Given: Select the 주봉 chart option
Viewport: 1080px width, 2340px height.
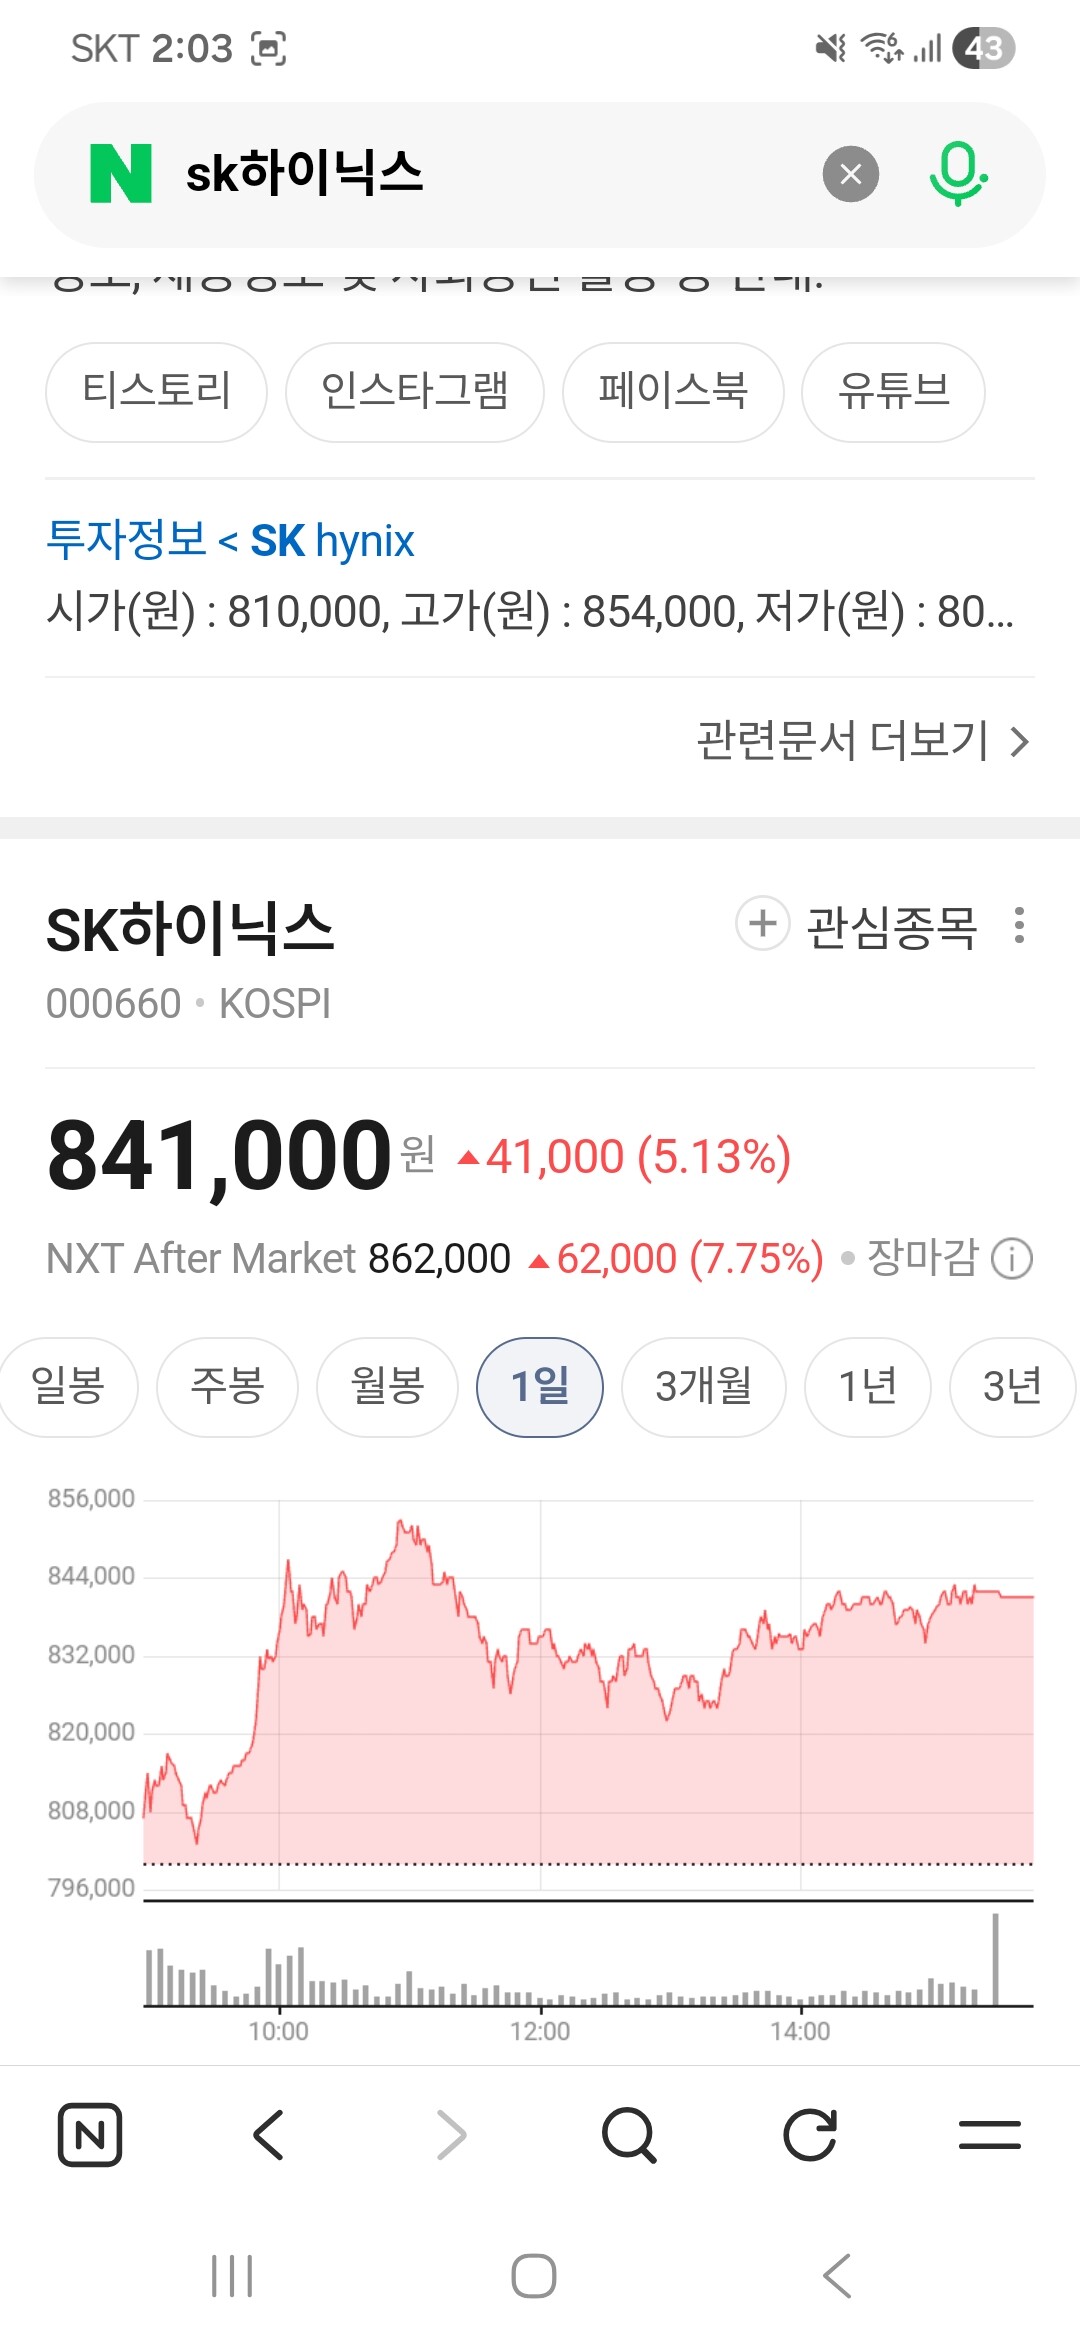Looking at the screenshot, I should click(x=227, y=1387).
